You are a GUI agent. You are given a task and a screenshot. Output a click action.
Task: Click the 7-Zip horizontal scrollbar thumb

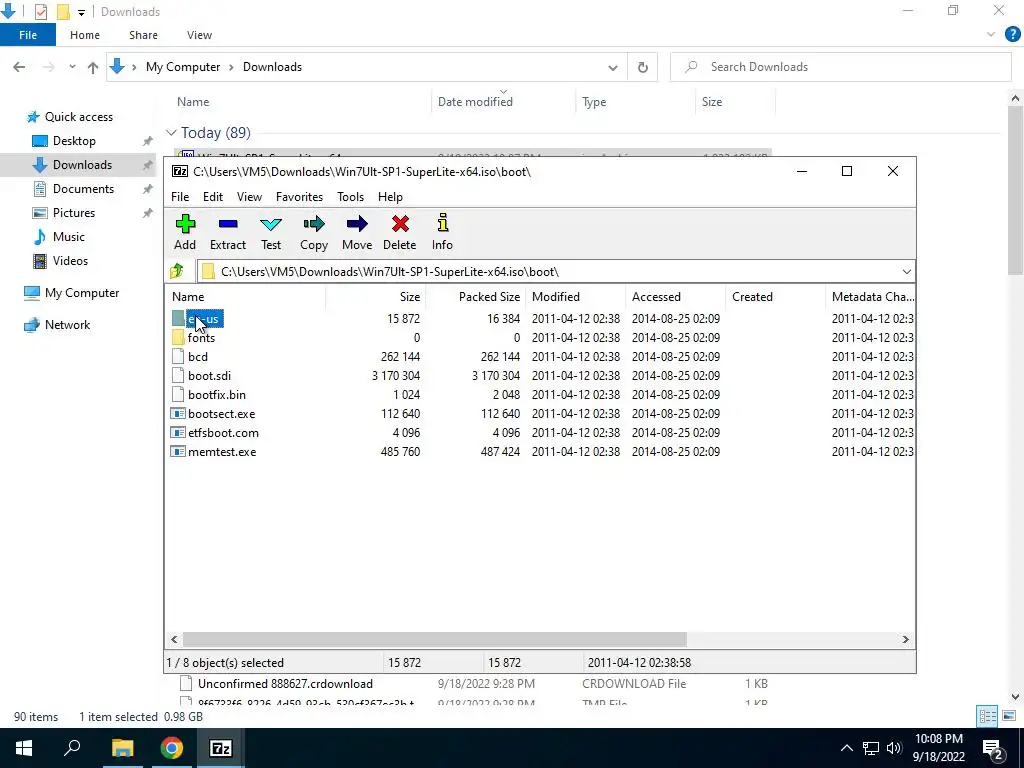[434, 639]
